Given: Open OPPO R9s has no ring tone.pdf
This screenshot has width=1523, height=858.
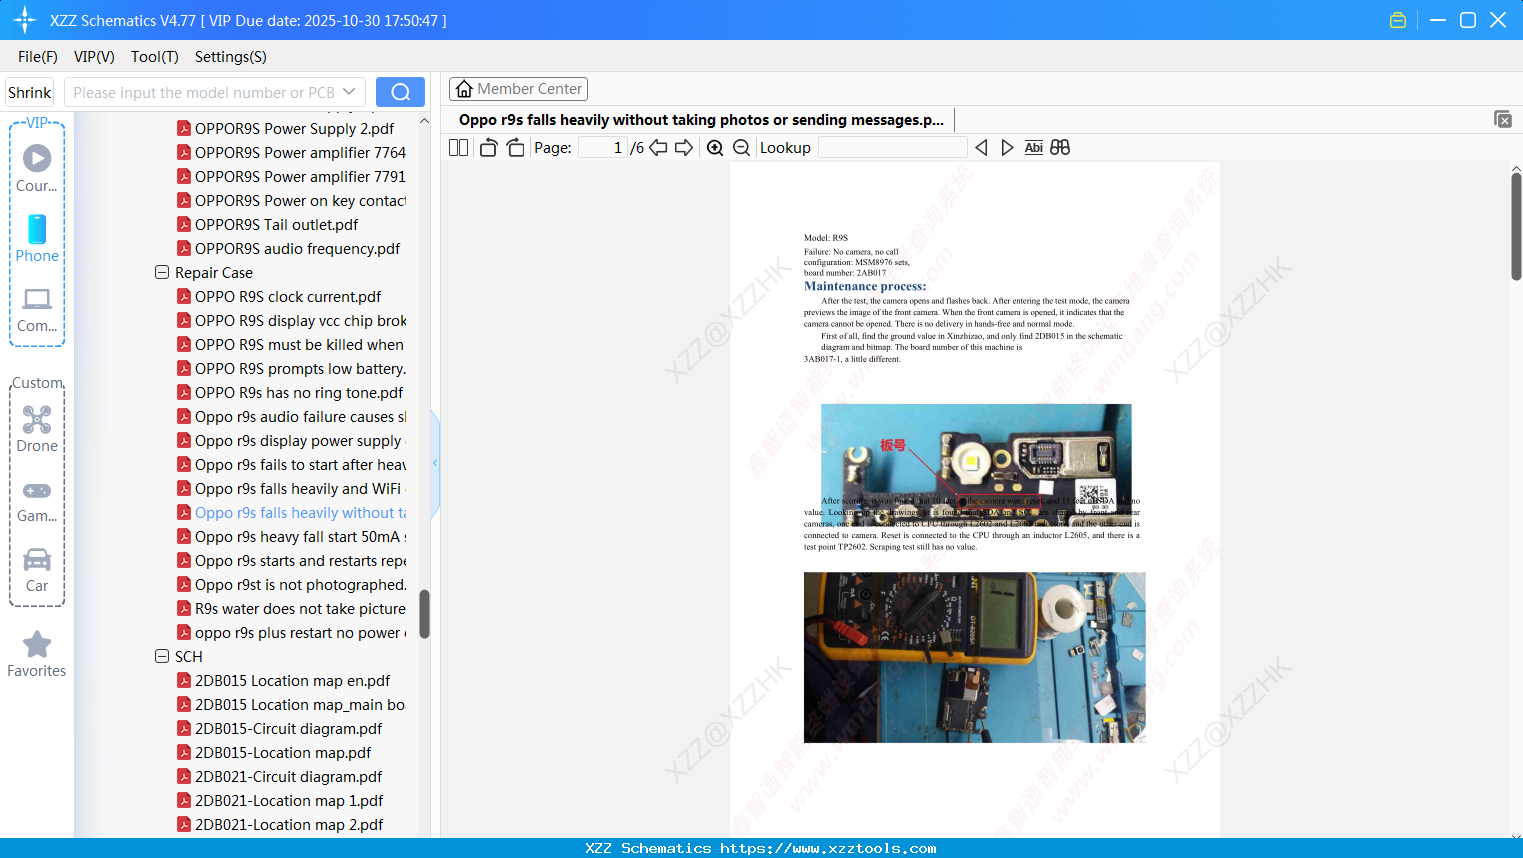Looking at the screenshot, I should (290, 393).
